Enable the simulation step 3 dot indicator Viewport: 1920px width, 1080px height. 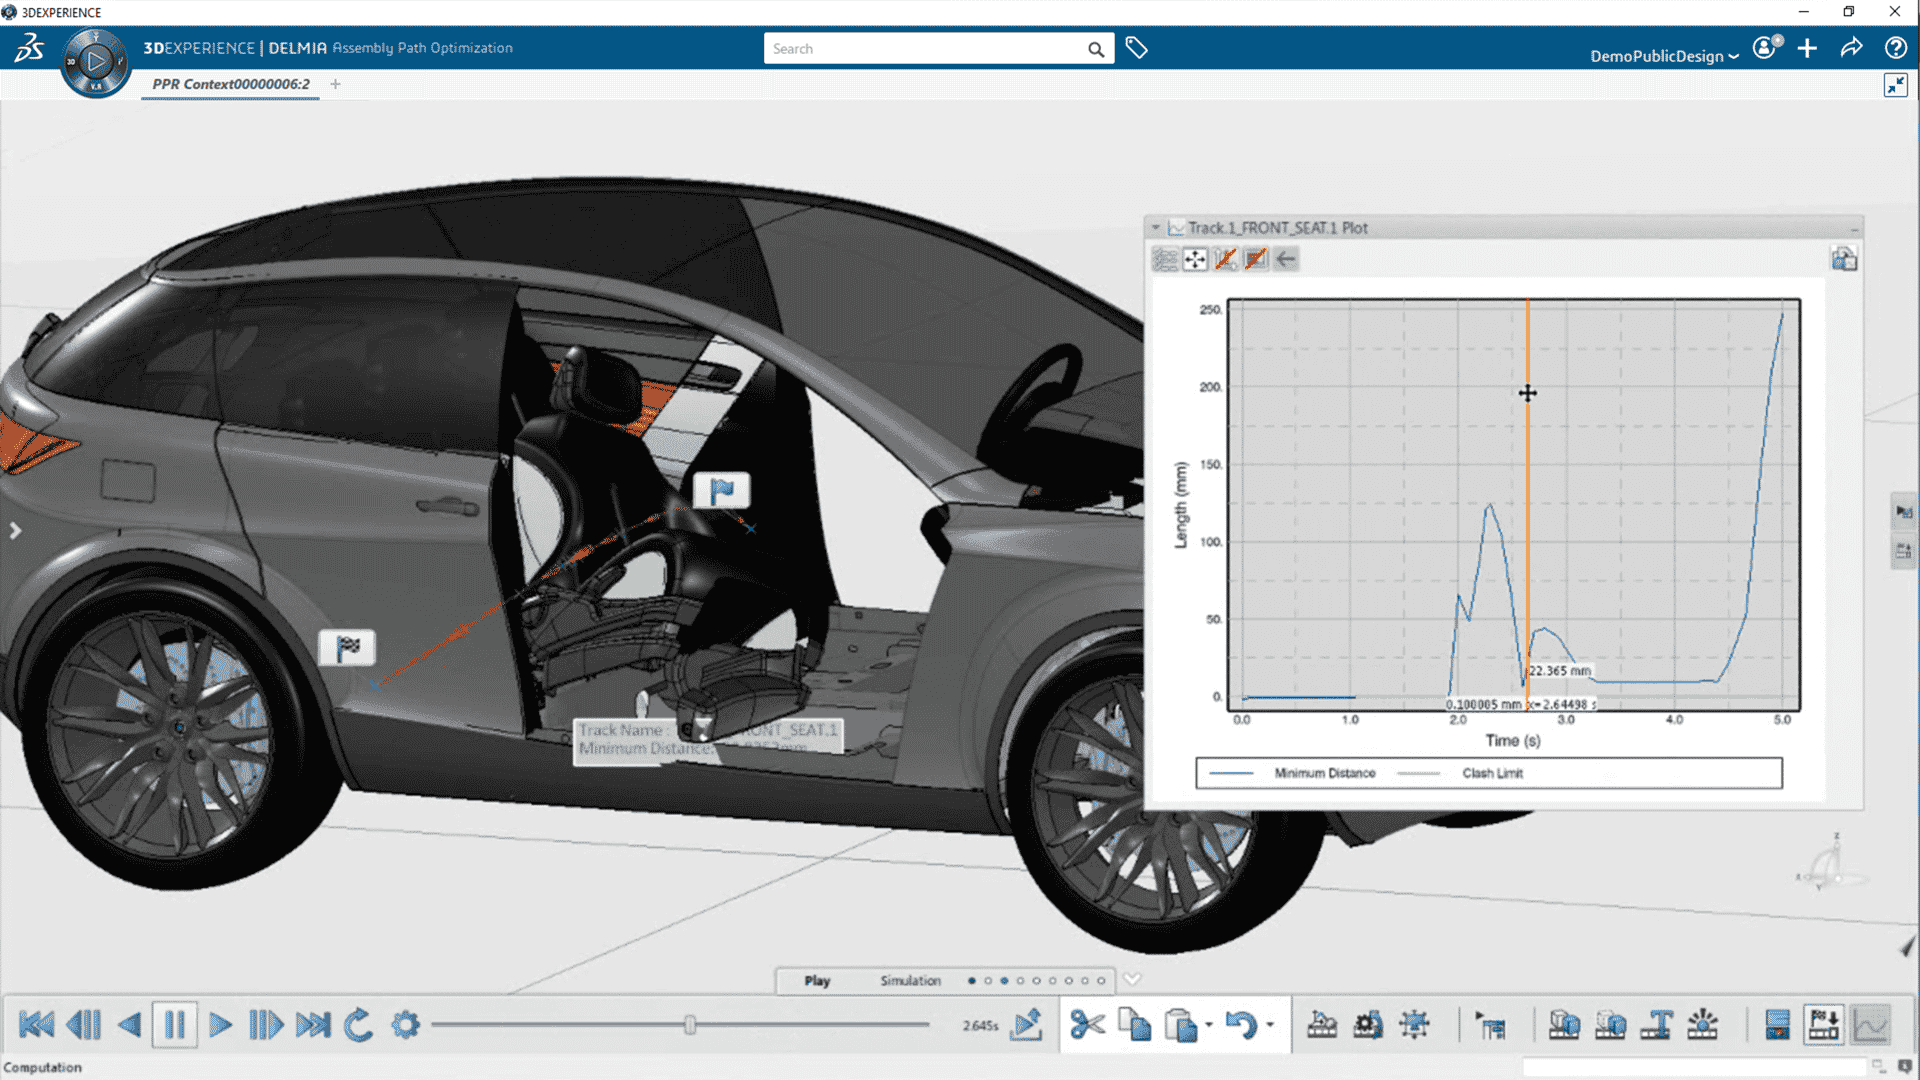(x=1007, y=981)
